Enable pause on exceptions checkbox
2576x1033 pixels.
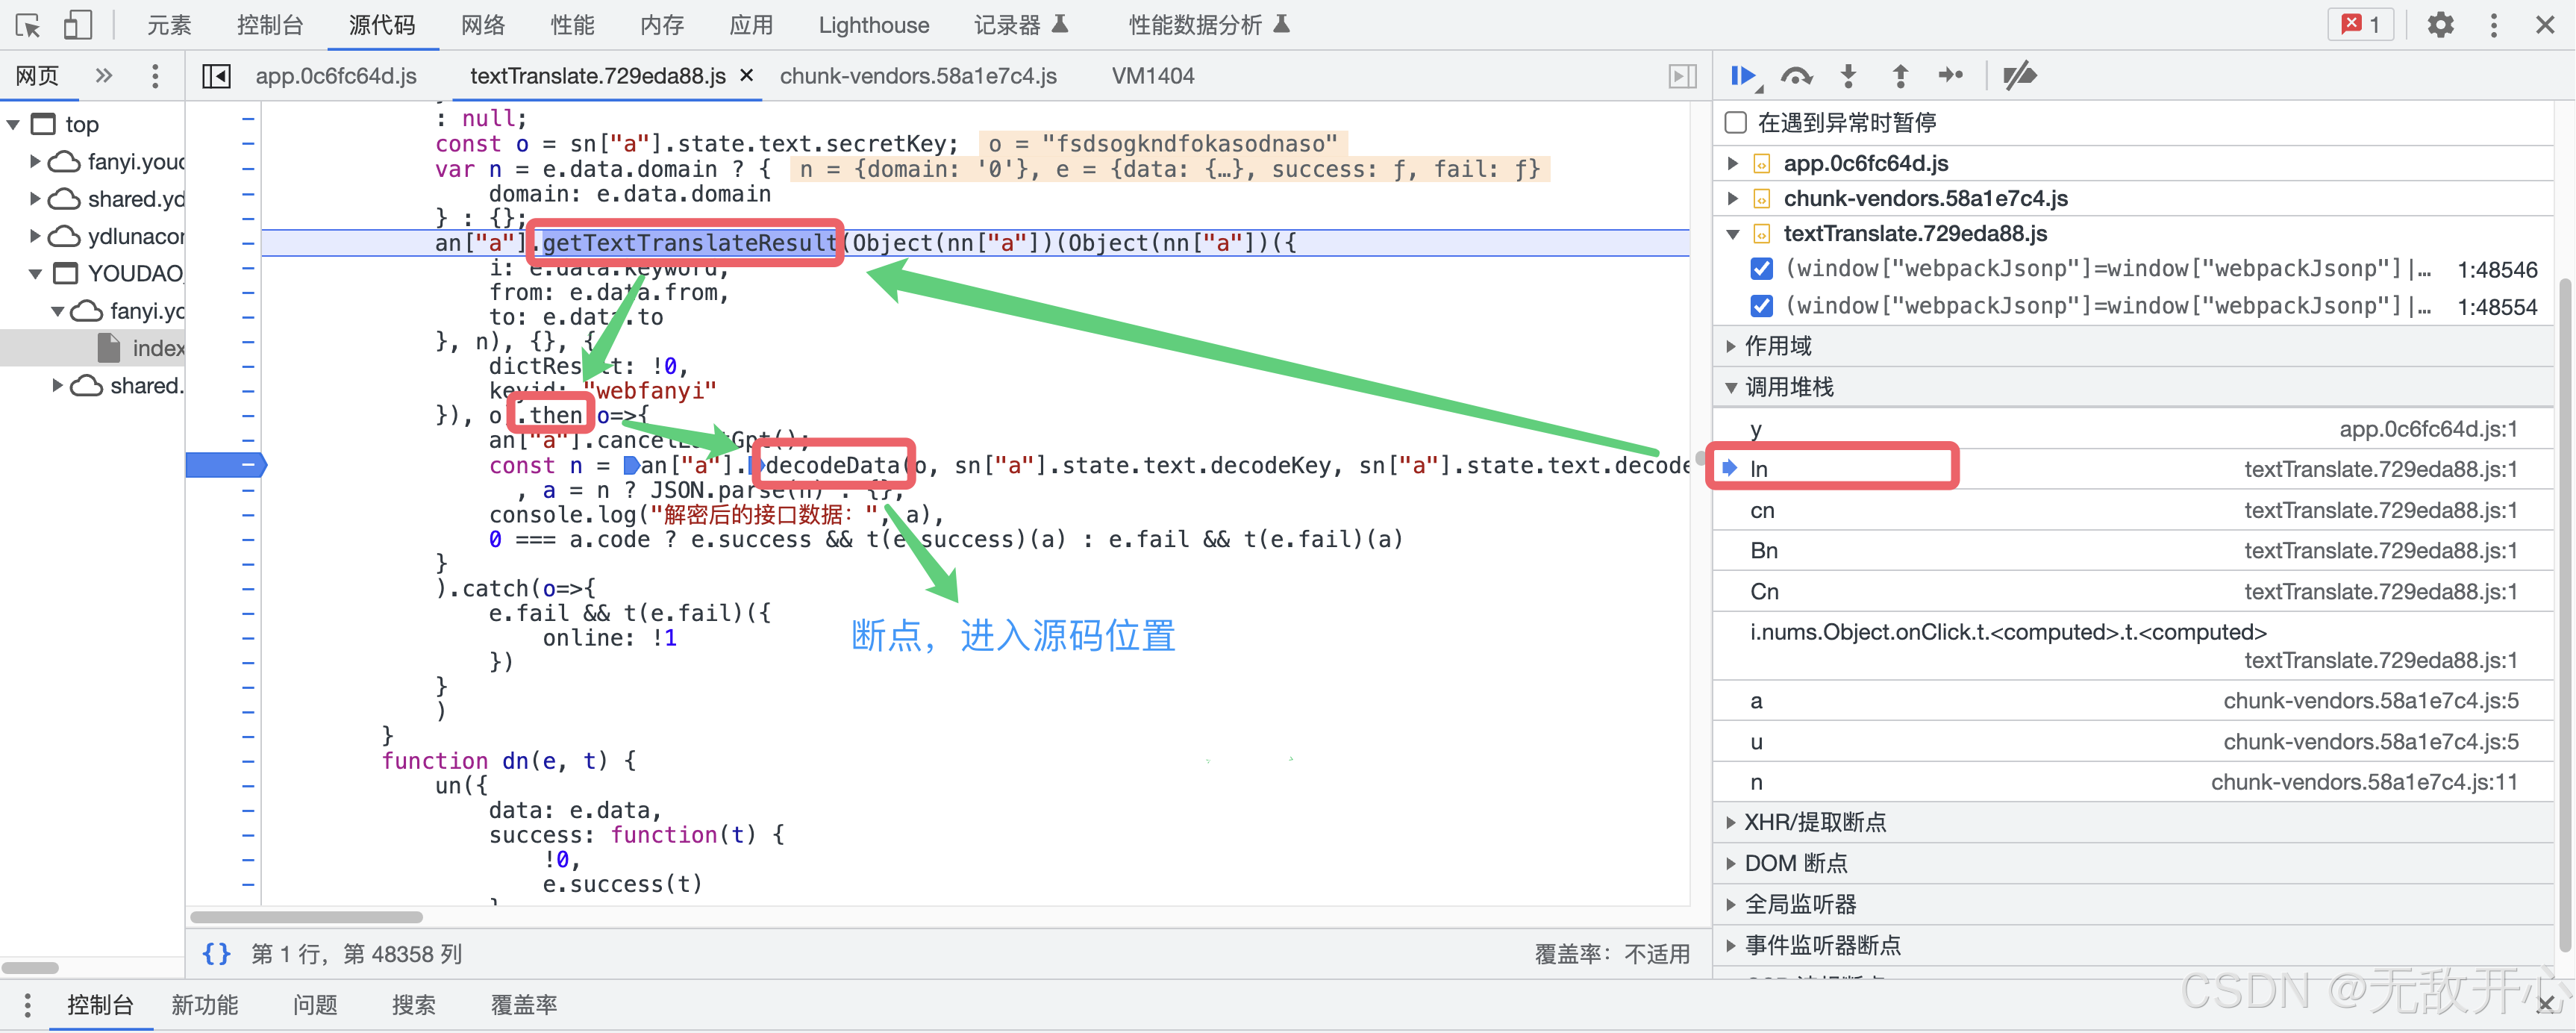click(x=1736, y=123)
